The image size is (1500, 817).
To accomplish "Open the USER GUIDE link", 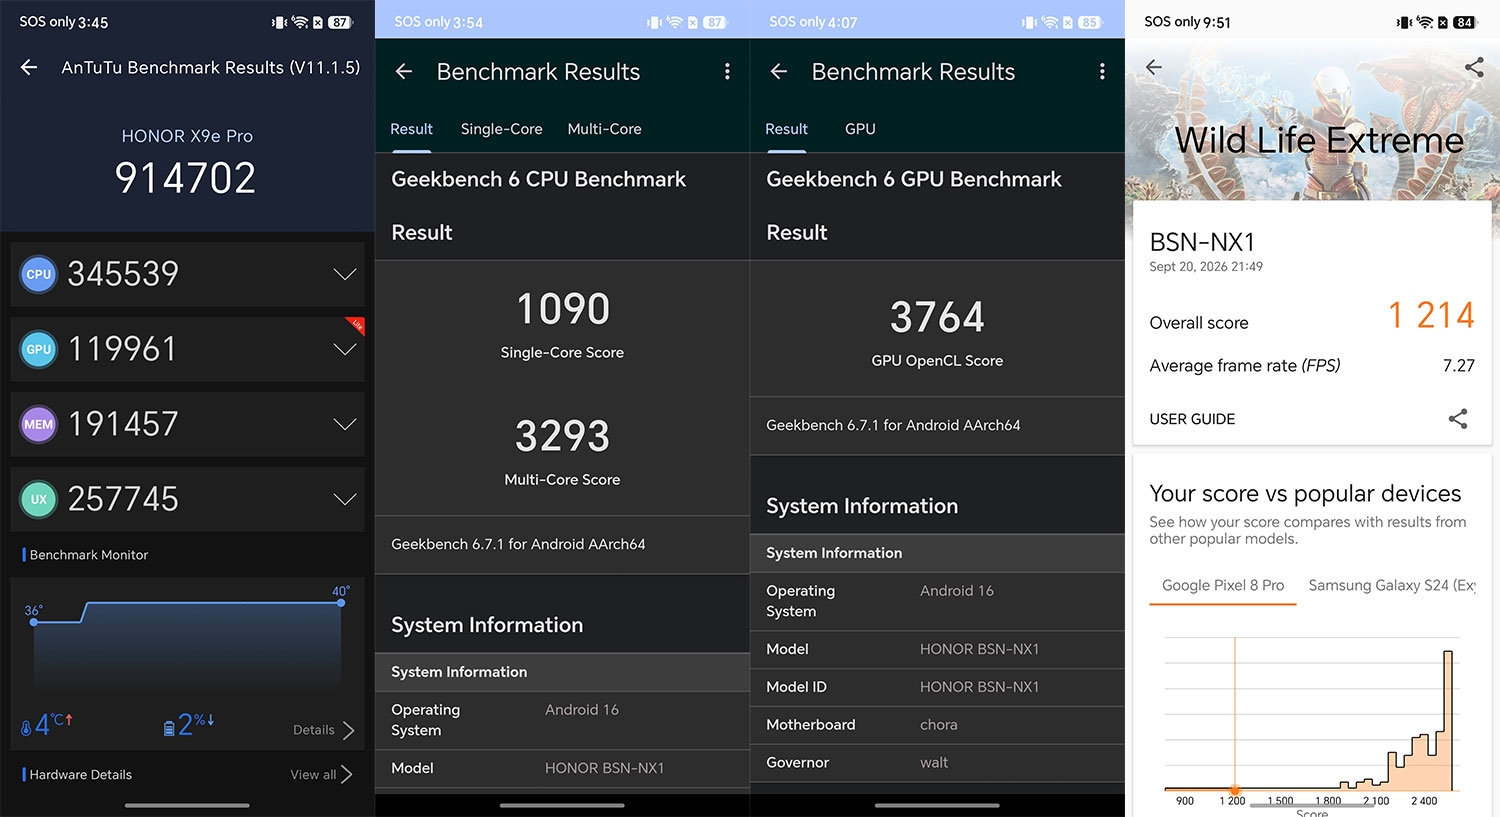I will point(1192,419).
